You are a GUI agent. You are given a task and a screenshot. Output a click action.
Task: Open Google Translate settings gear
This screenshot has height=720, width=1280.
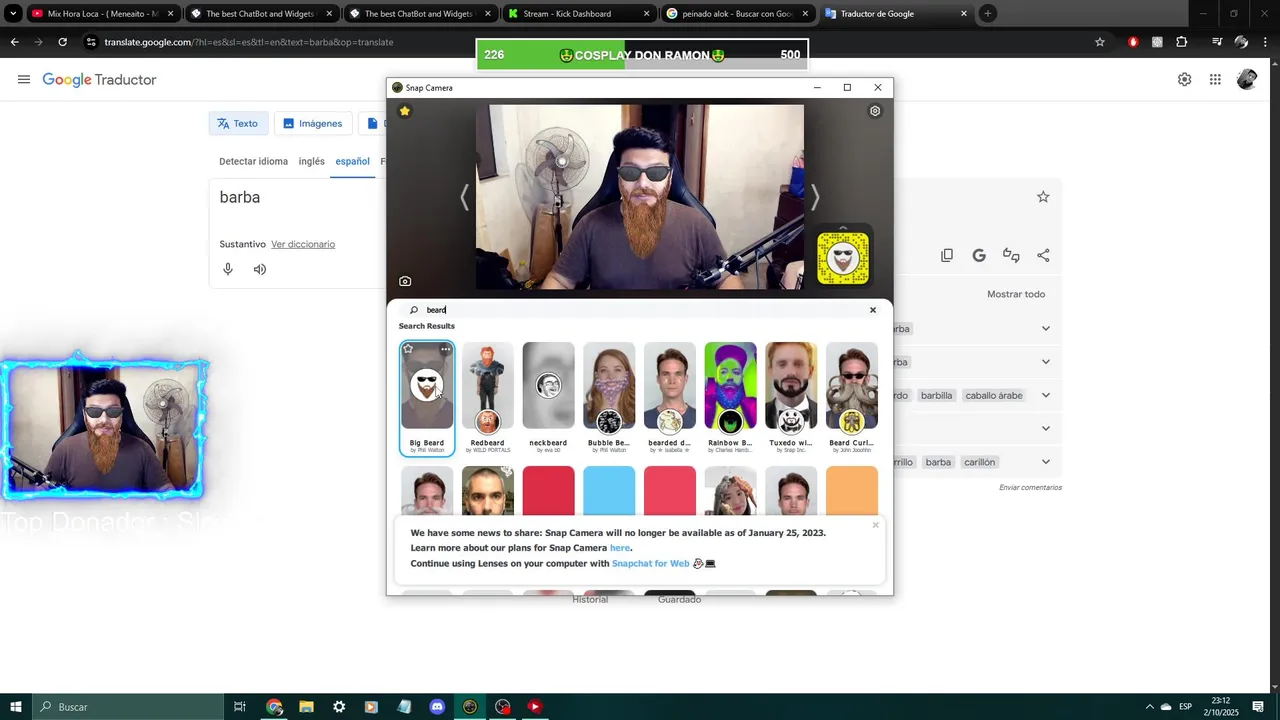[1184, 80]
